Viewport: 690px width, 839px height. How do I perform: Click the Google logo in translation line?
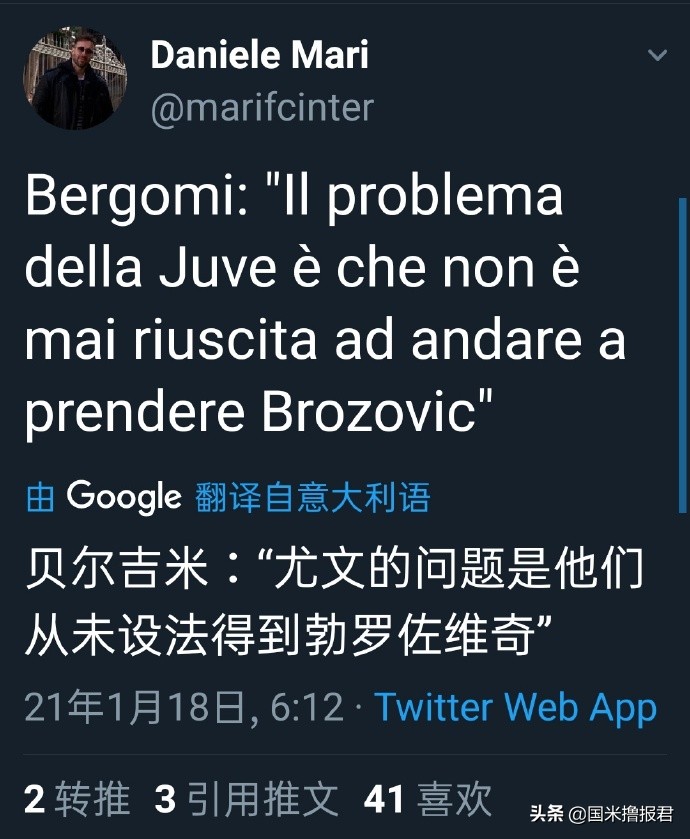click(124, 497)
